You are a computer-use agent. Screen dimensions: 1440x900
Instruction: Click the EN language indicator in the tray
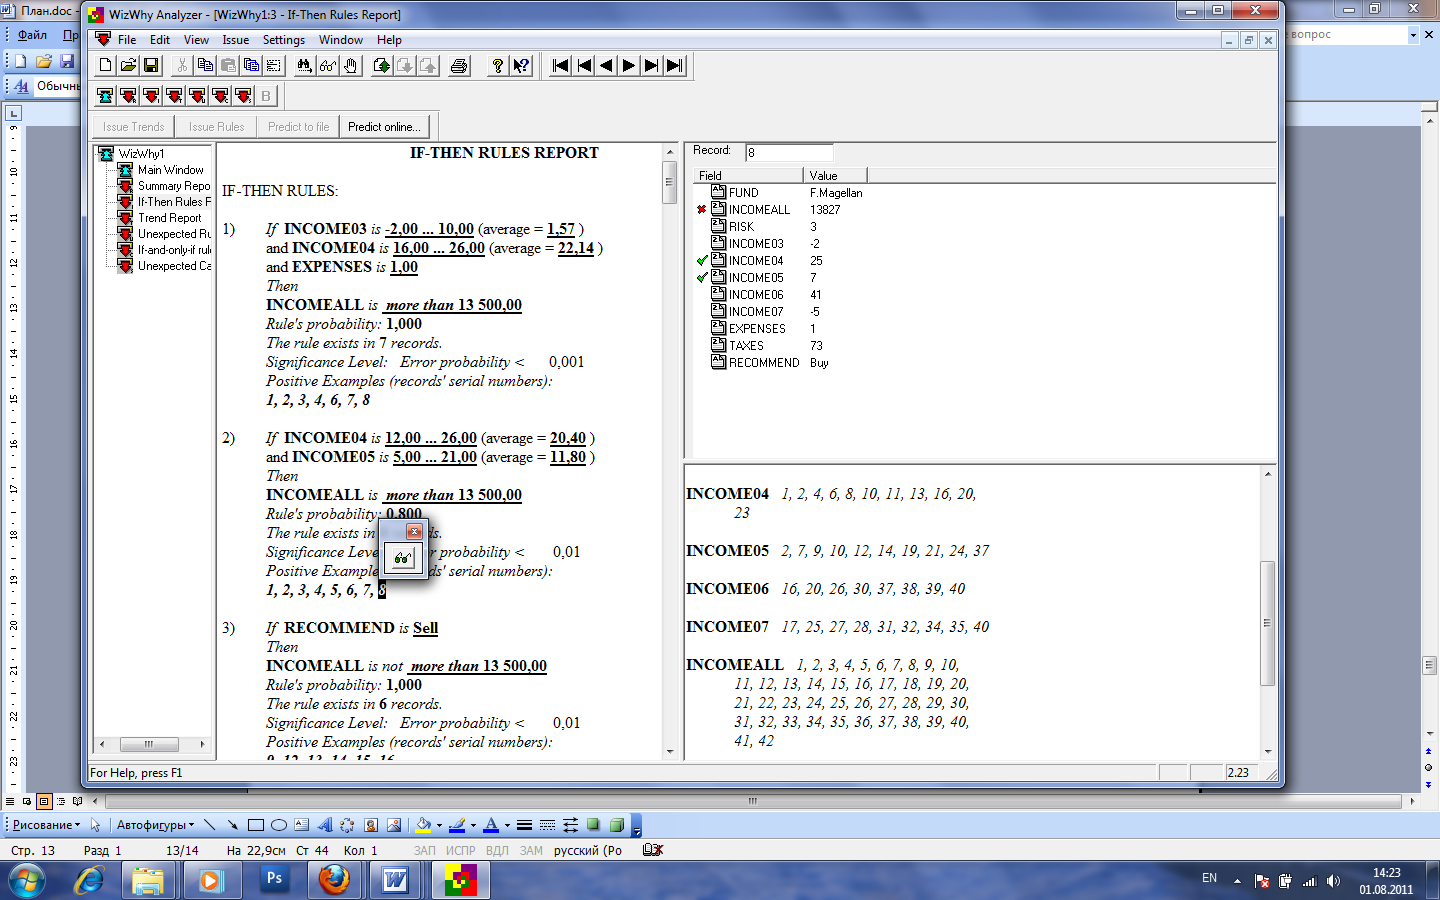(1209, 878)
